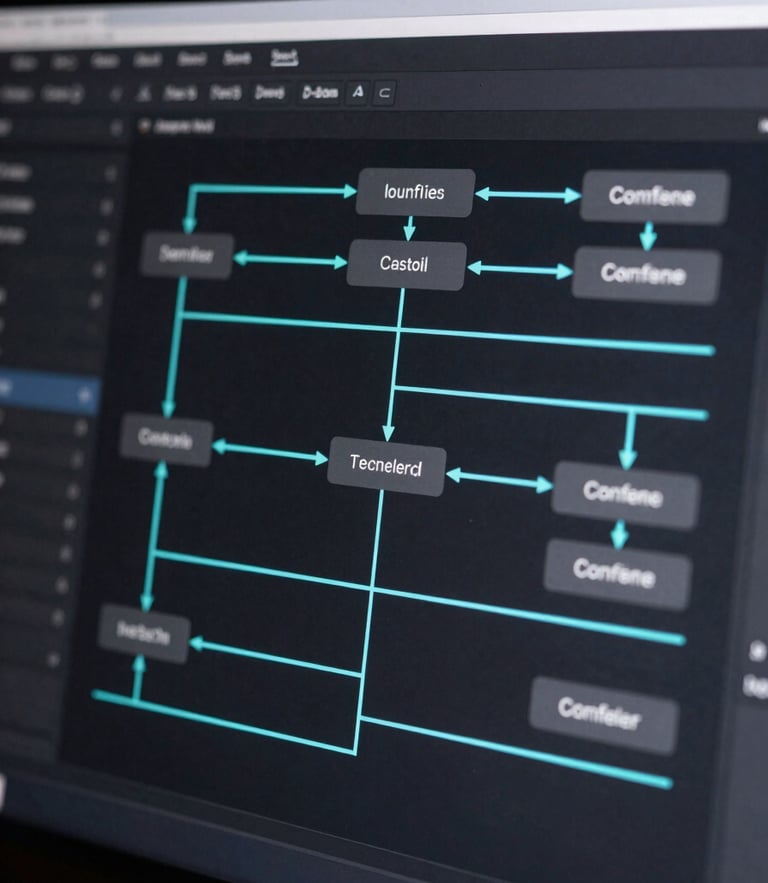Open the underlined active menu tab
This screenshot has width=768, height=883.
click(284, 57)
